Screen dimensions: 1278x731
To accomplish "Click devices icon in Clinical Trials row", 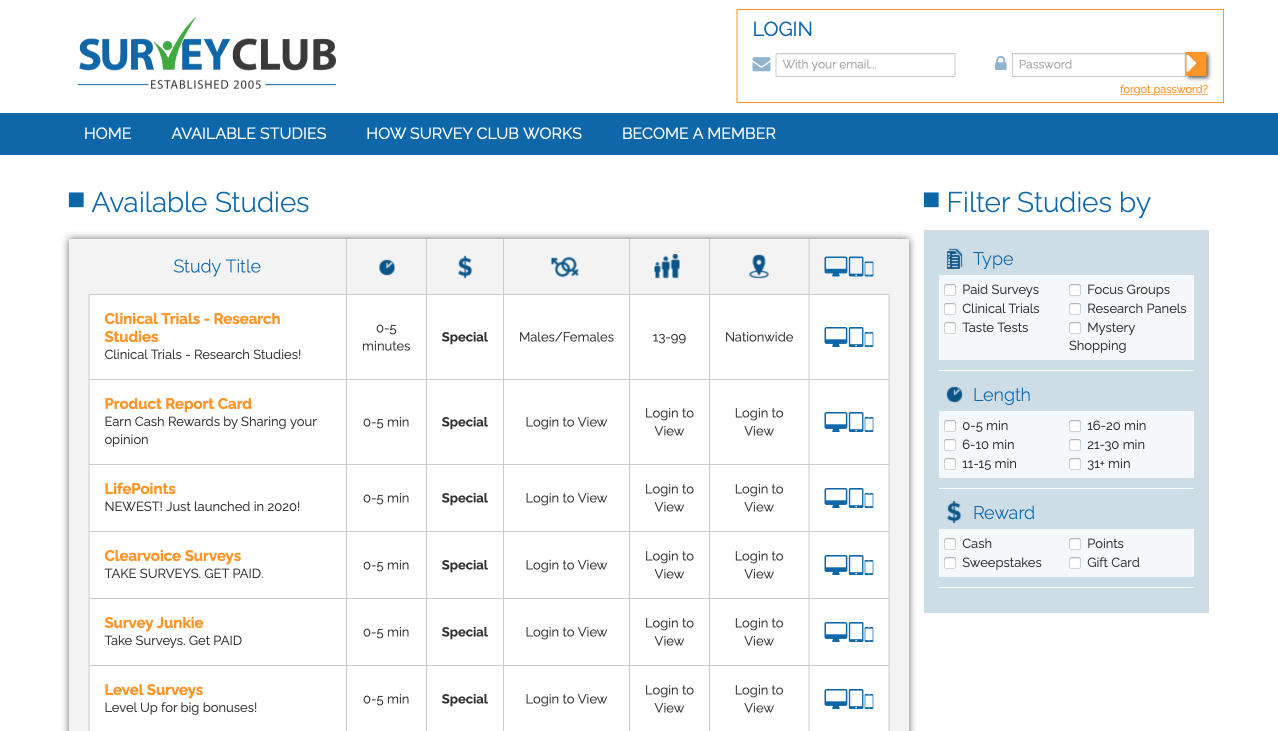I will click(x=849, y=337).
